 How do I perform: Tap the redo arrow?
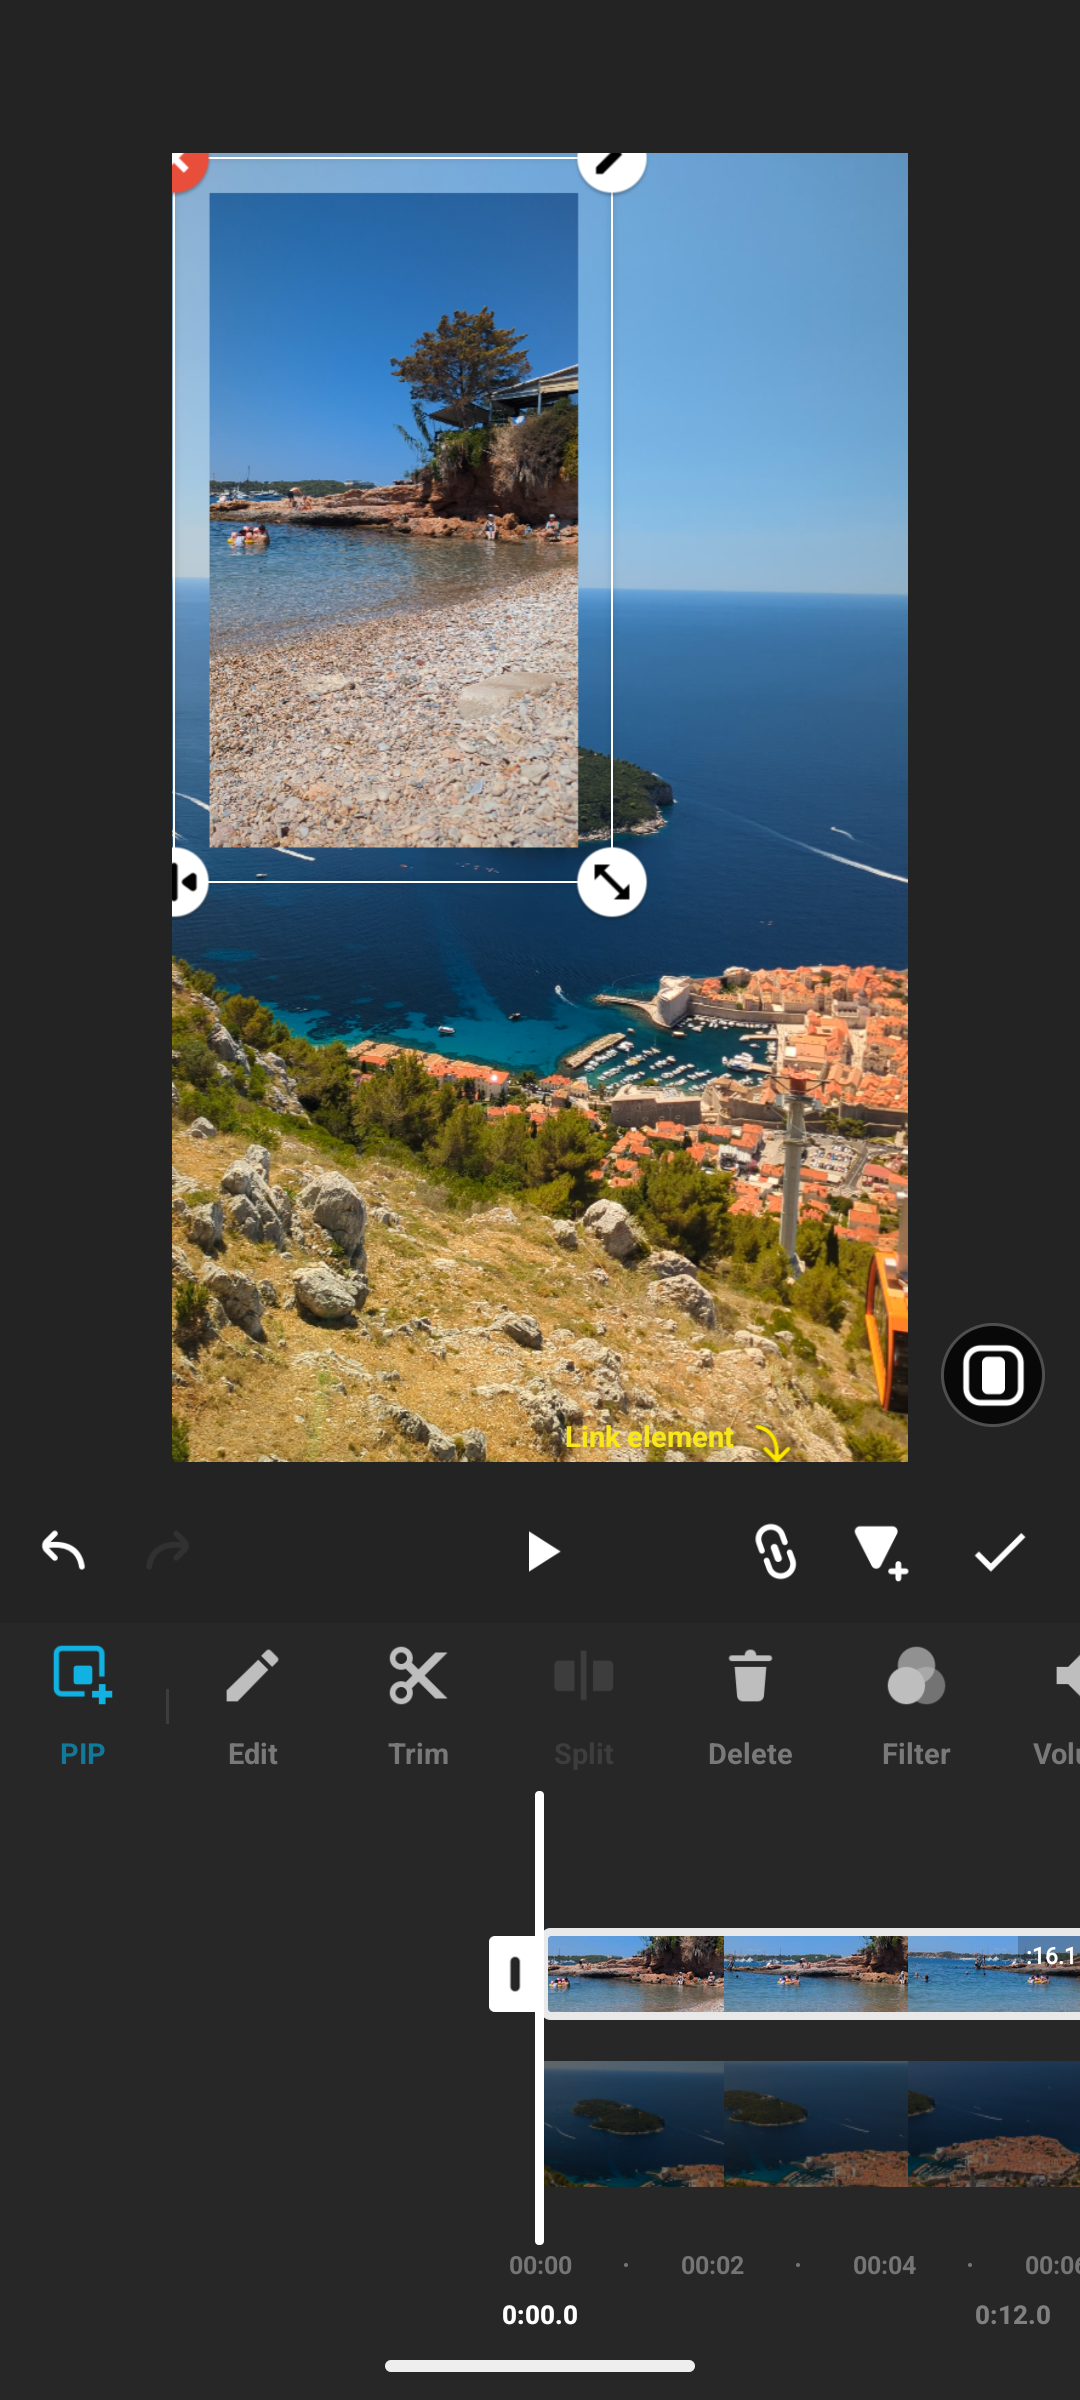(x=167, y=1551)
